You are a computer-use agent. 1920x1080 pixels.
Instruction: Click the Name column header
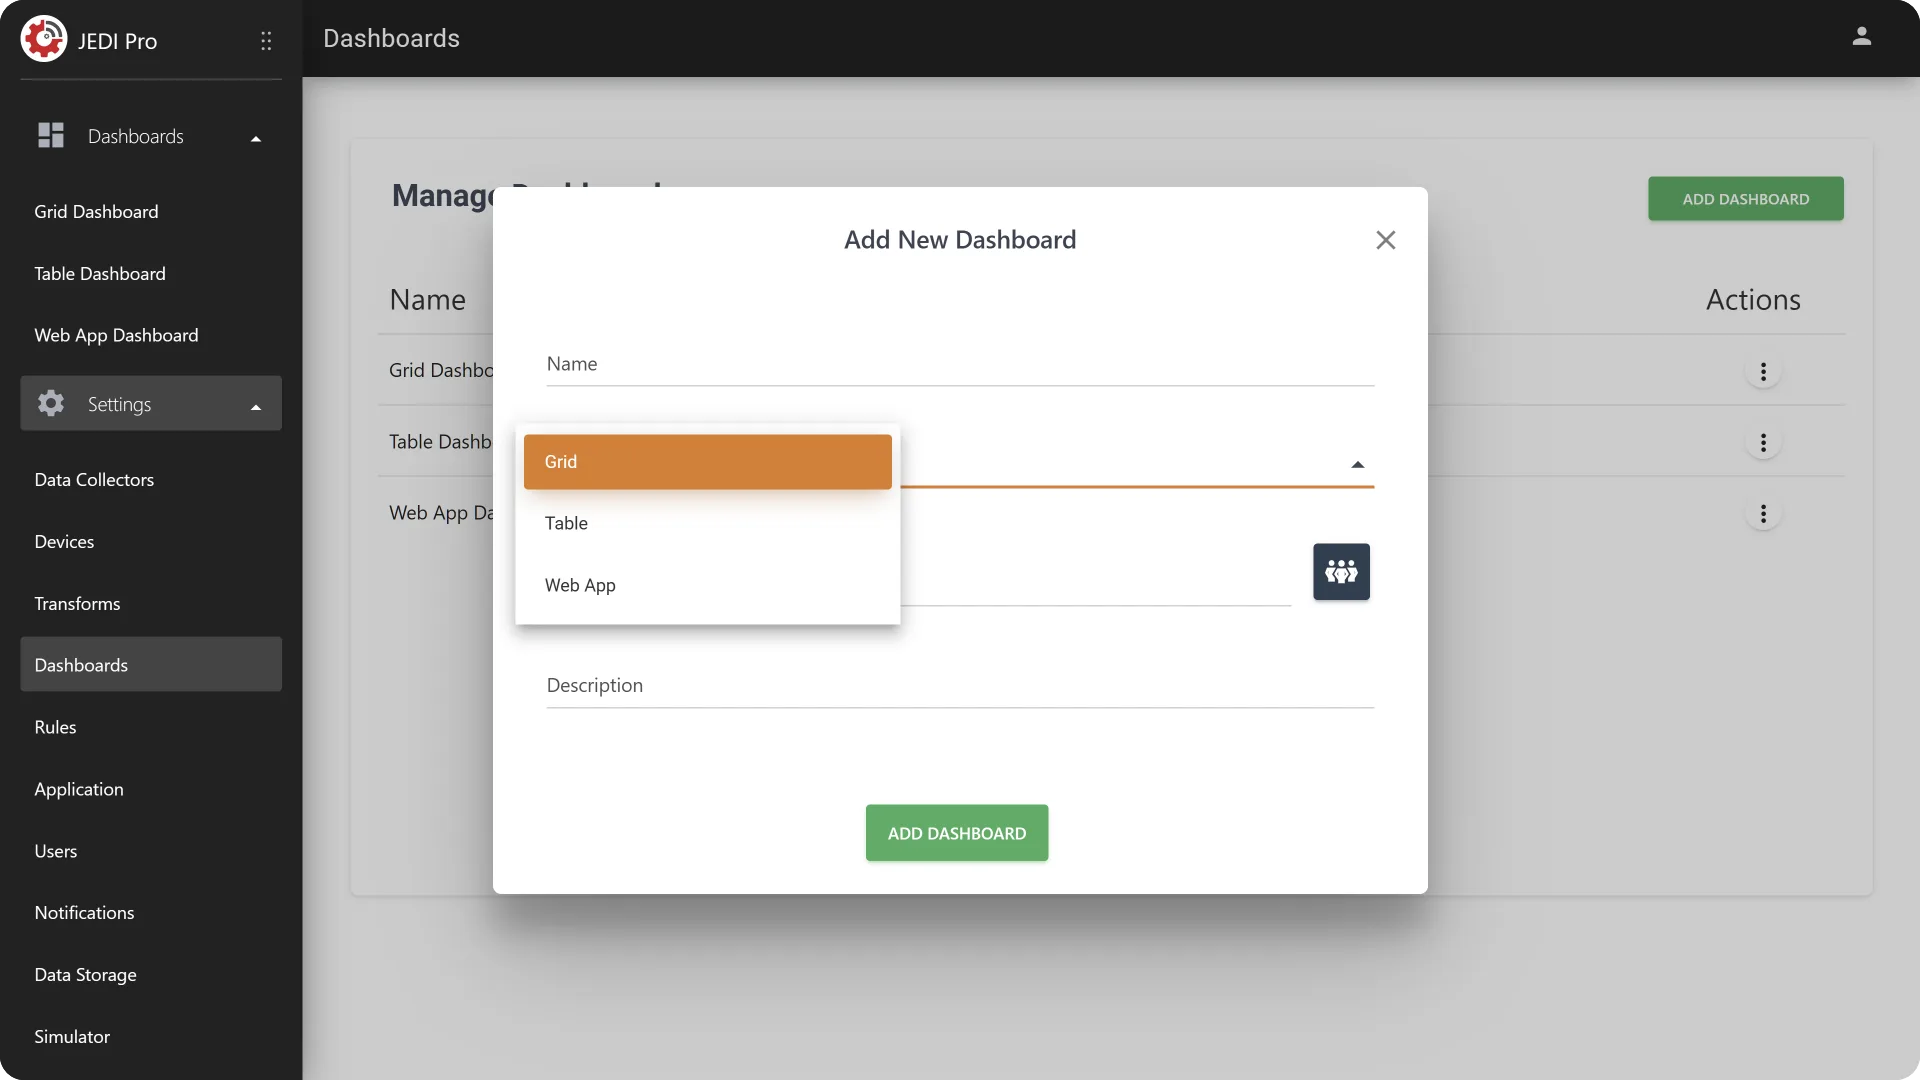pos(428,300)
